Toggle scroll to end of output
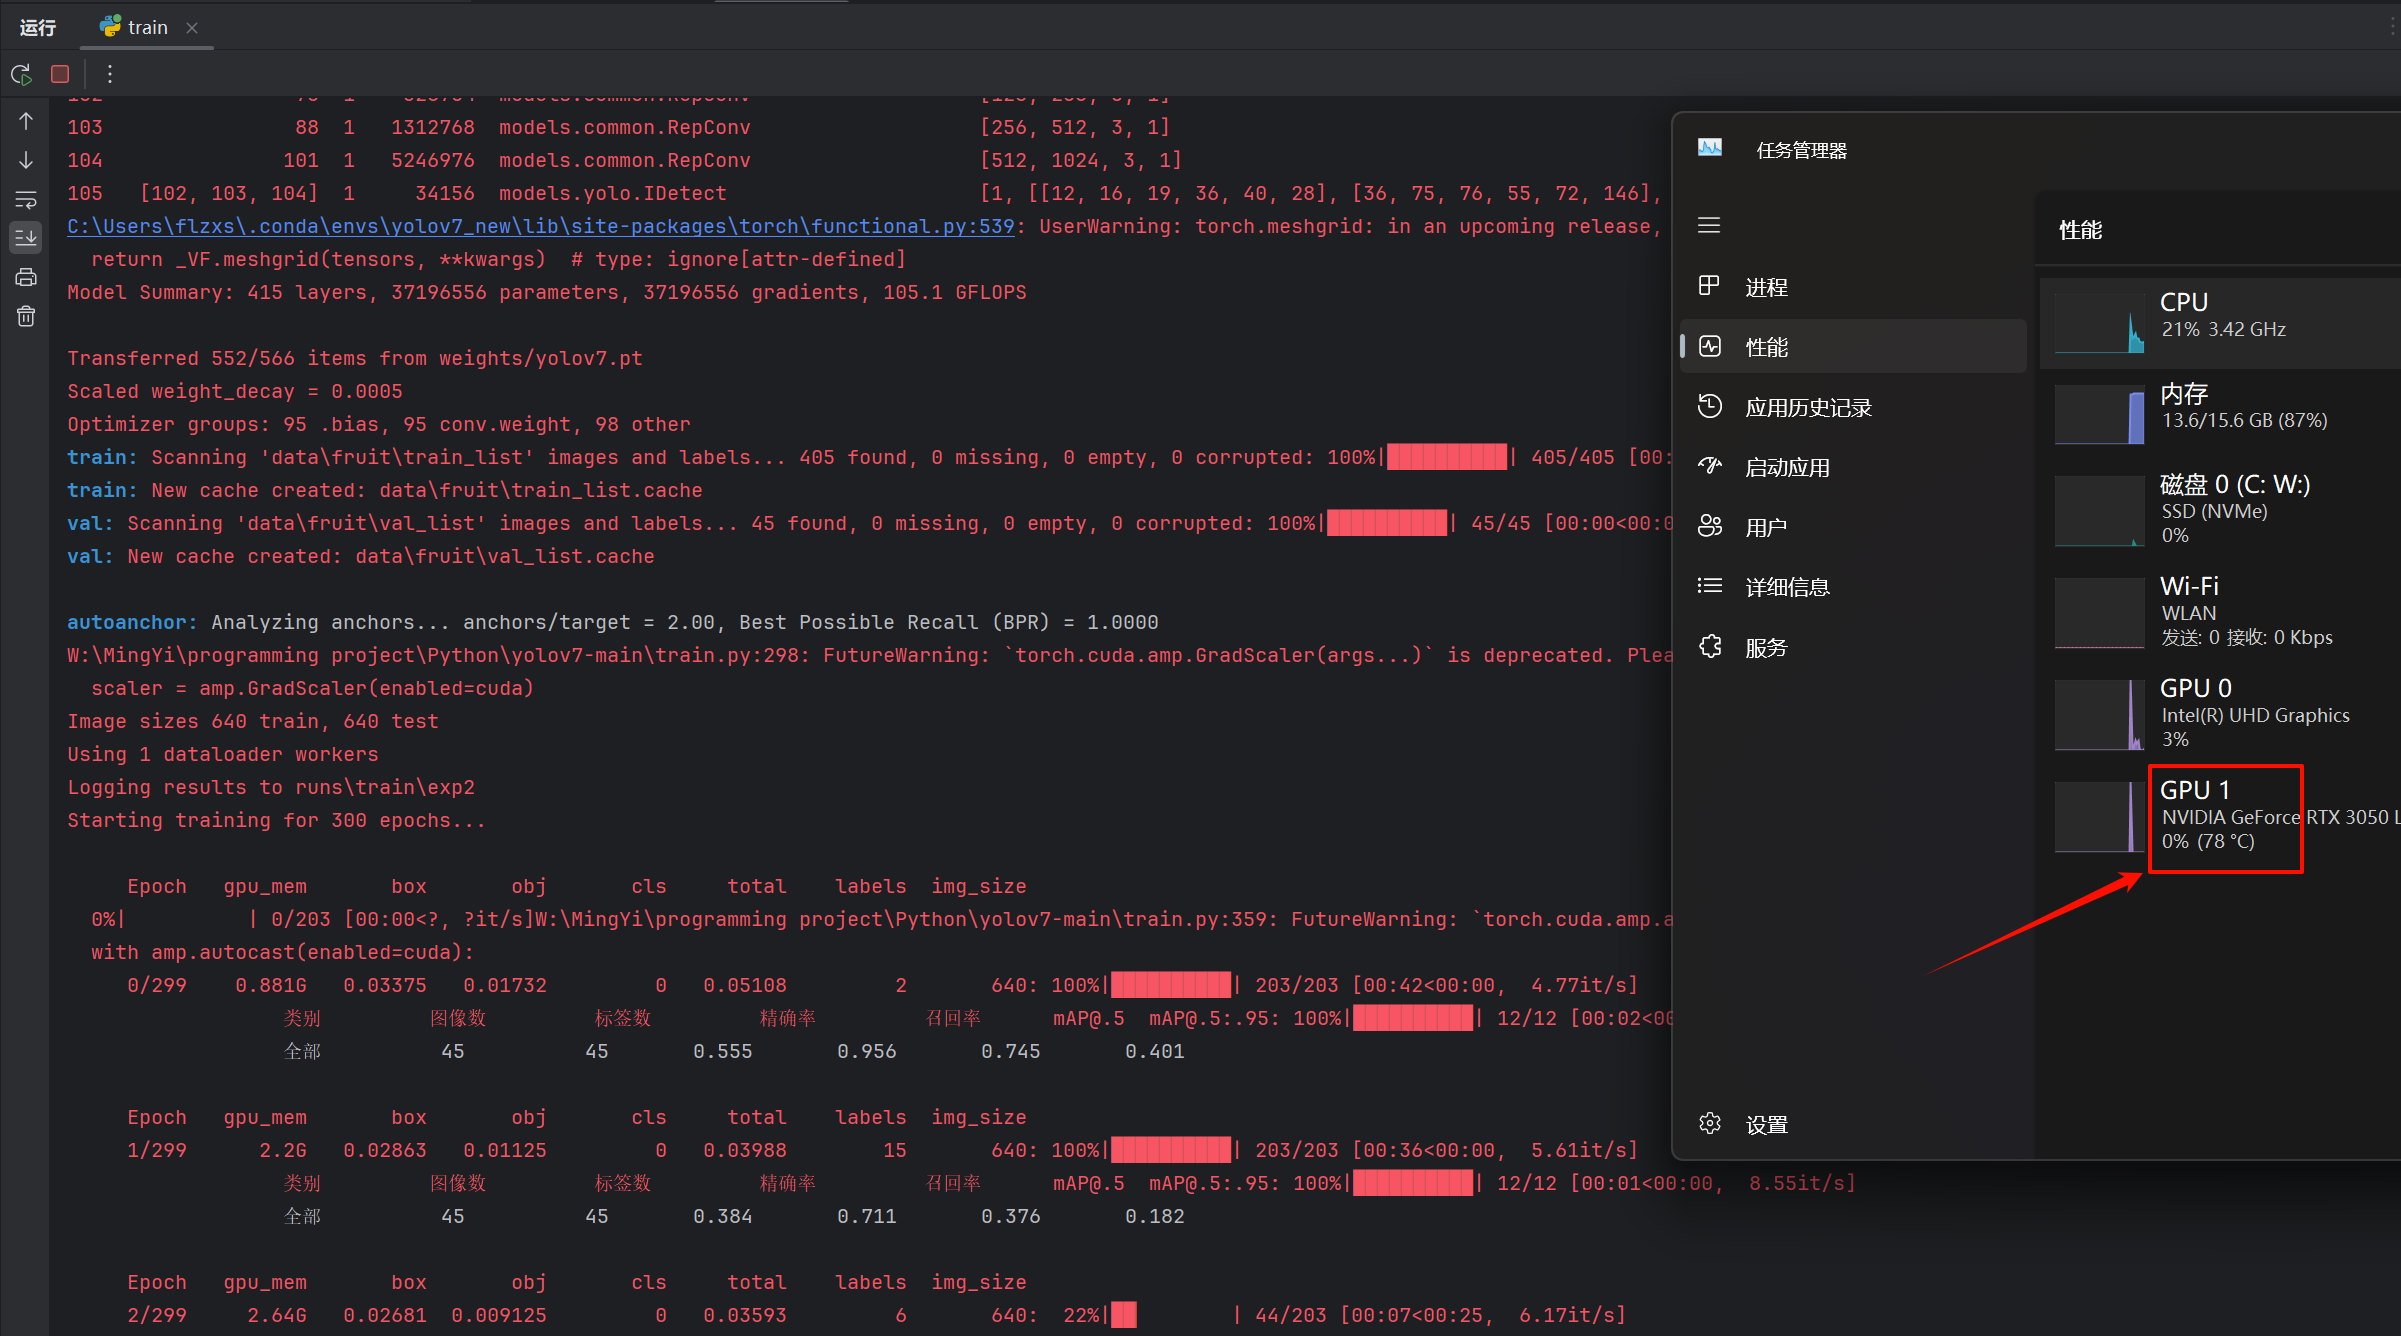Image resolution: width=2401 pixels, height=1336 pixels. tap(26, 237)
